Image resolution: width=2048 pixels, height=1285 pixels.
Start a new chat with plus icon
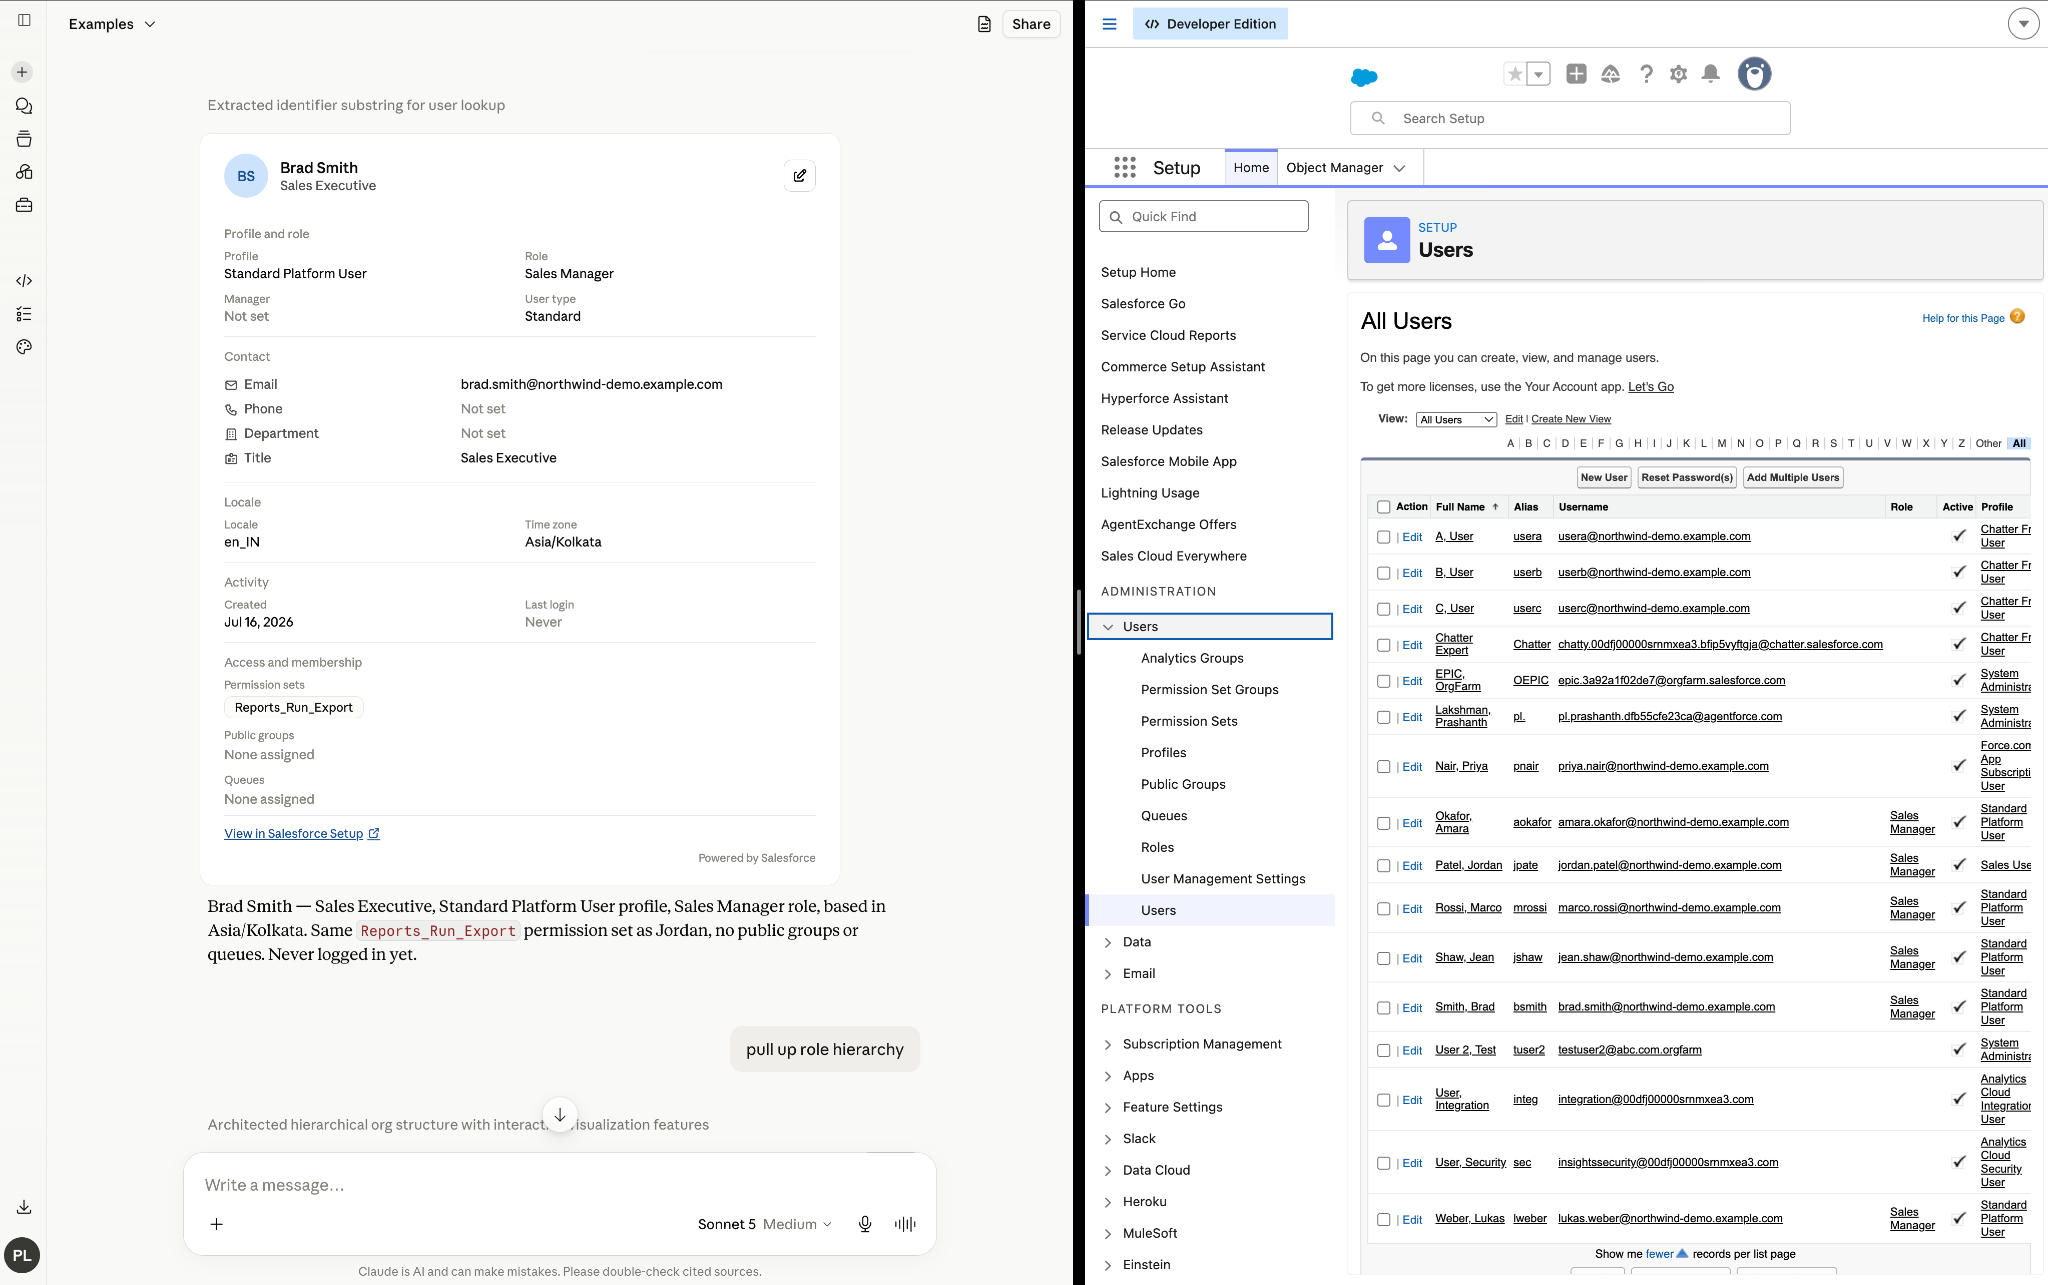point(22,72)
